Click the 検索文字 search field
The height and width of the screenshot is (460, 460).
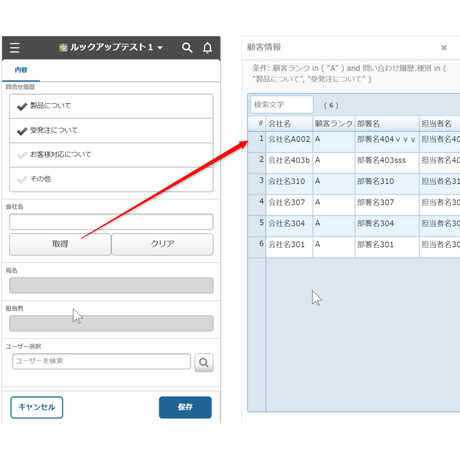click(282, 105)
